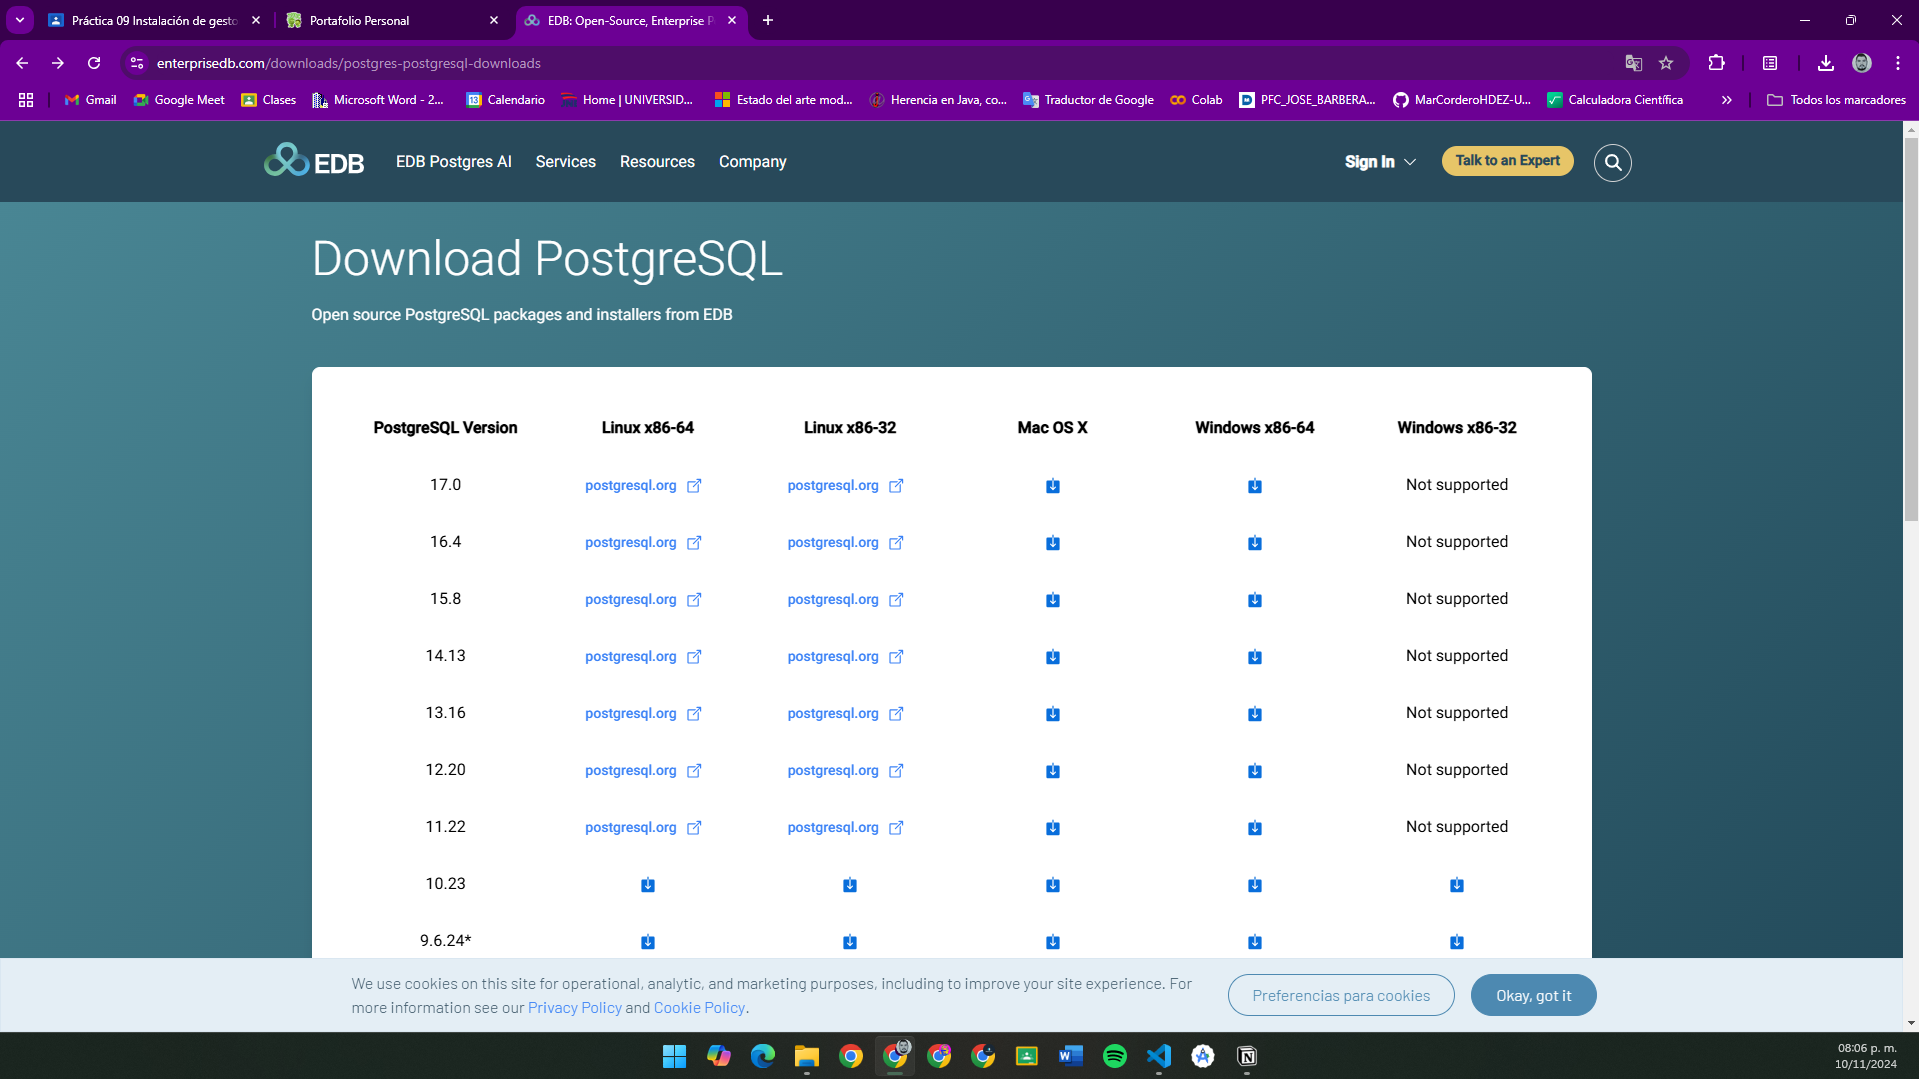
Task: Download PostgreSQL 11.22 for Windows x86-64
Action: (1255, 828)
